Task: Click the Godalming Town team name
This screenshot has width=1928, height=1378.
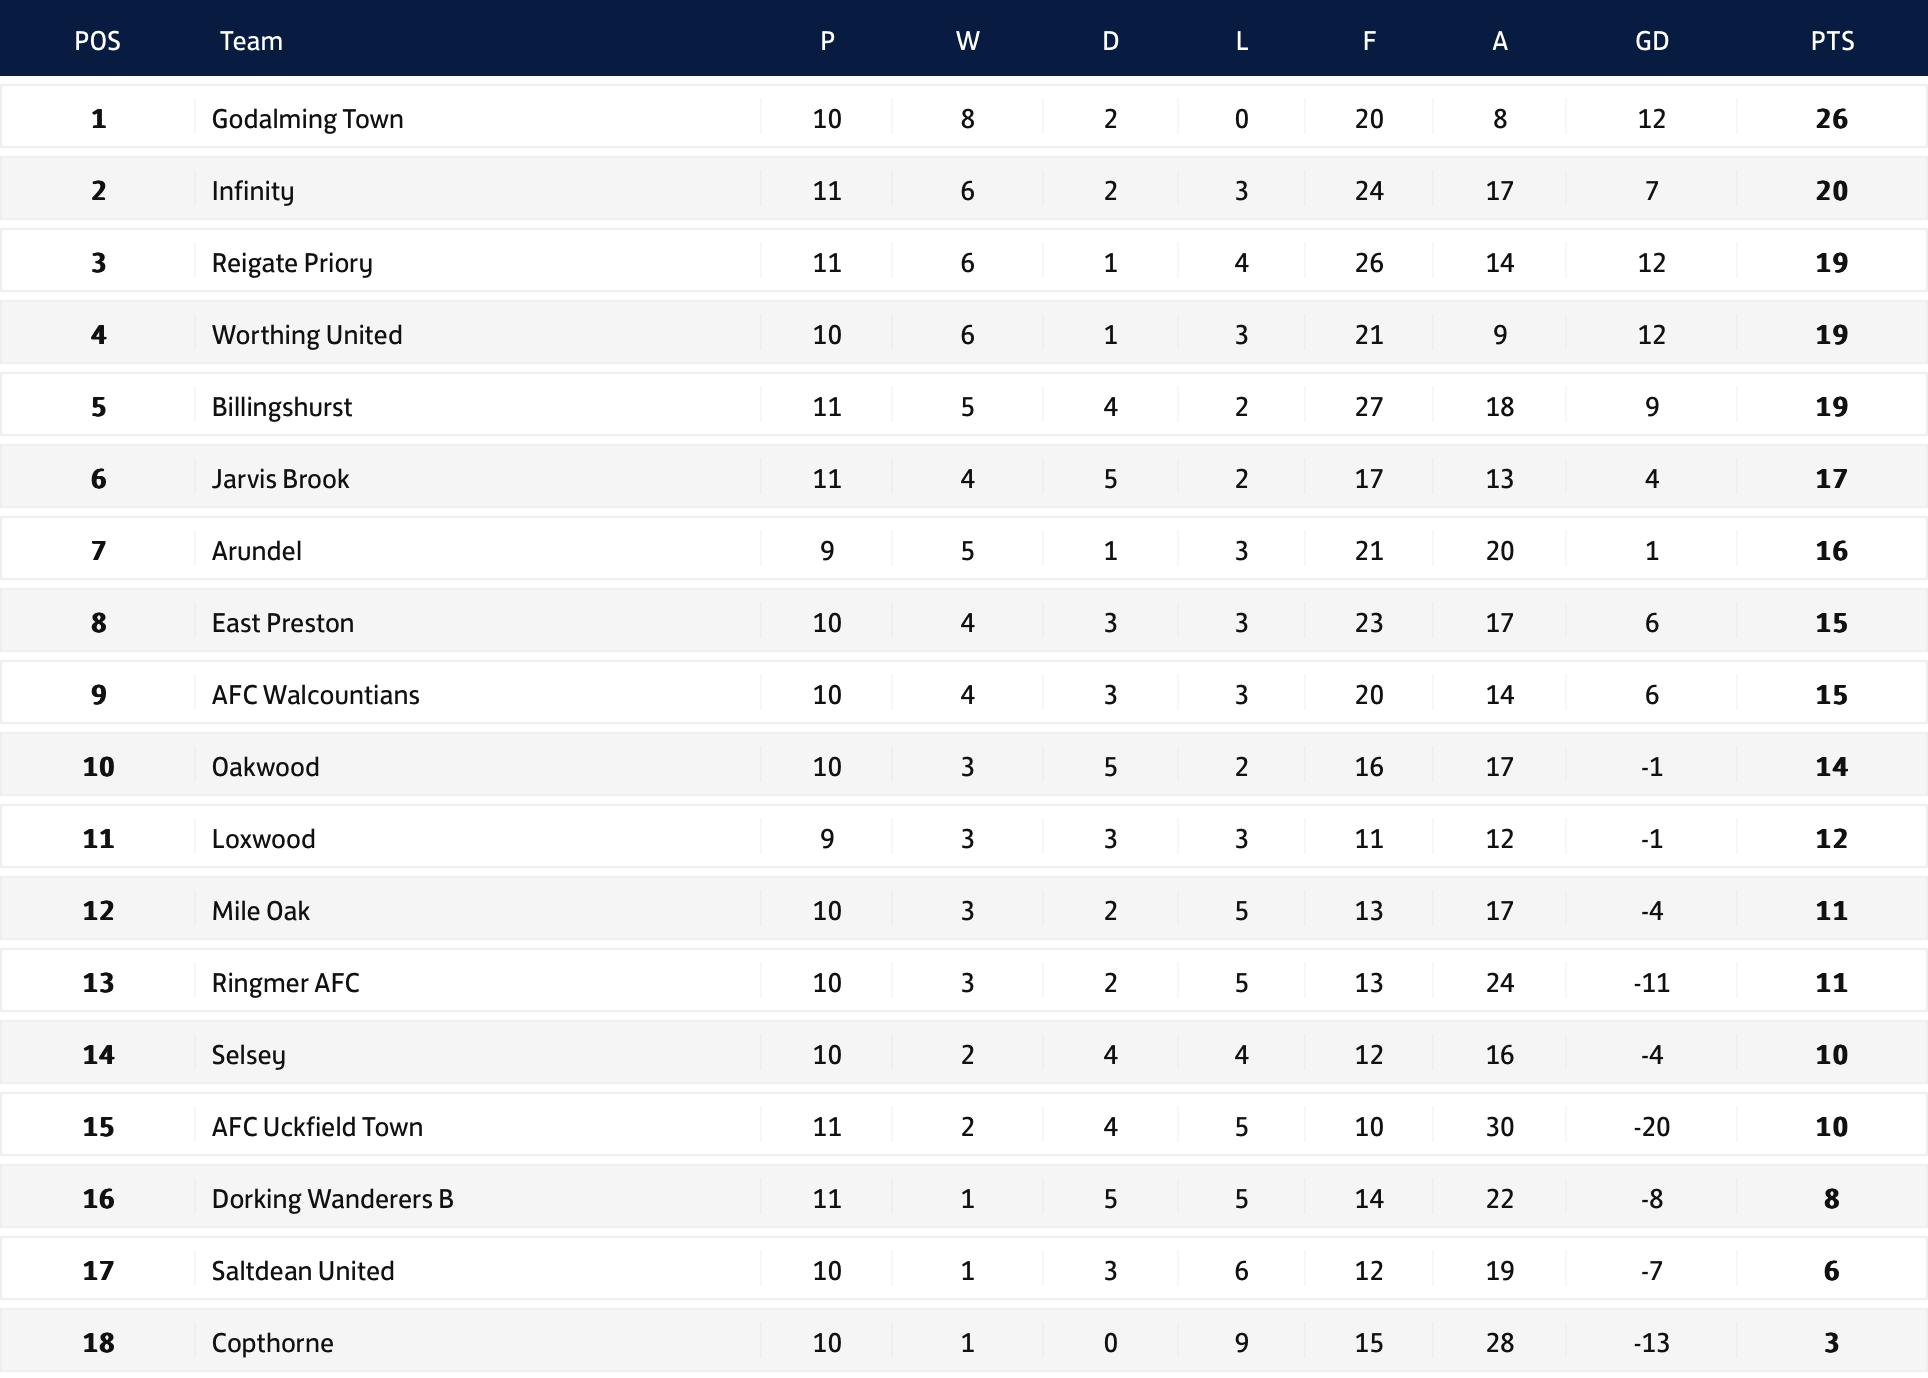Action: click(x=307, y=119)
